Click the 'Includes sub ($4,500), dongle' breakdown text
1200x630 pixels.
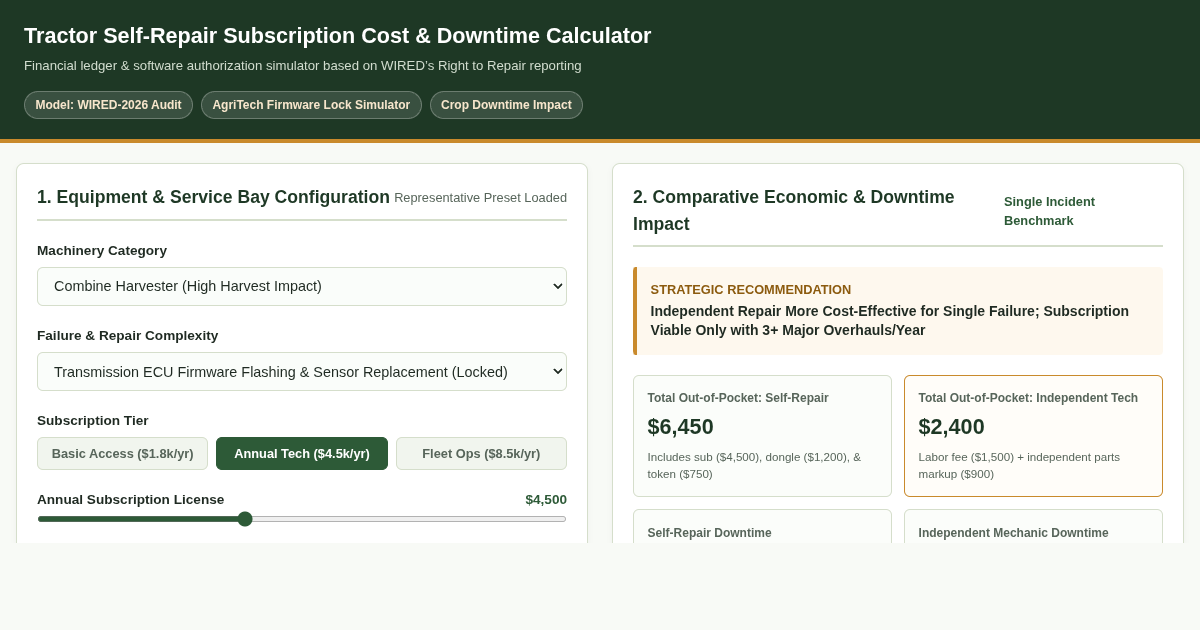[754, 465]
